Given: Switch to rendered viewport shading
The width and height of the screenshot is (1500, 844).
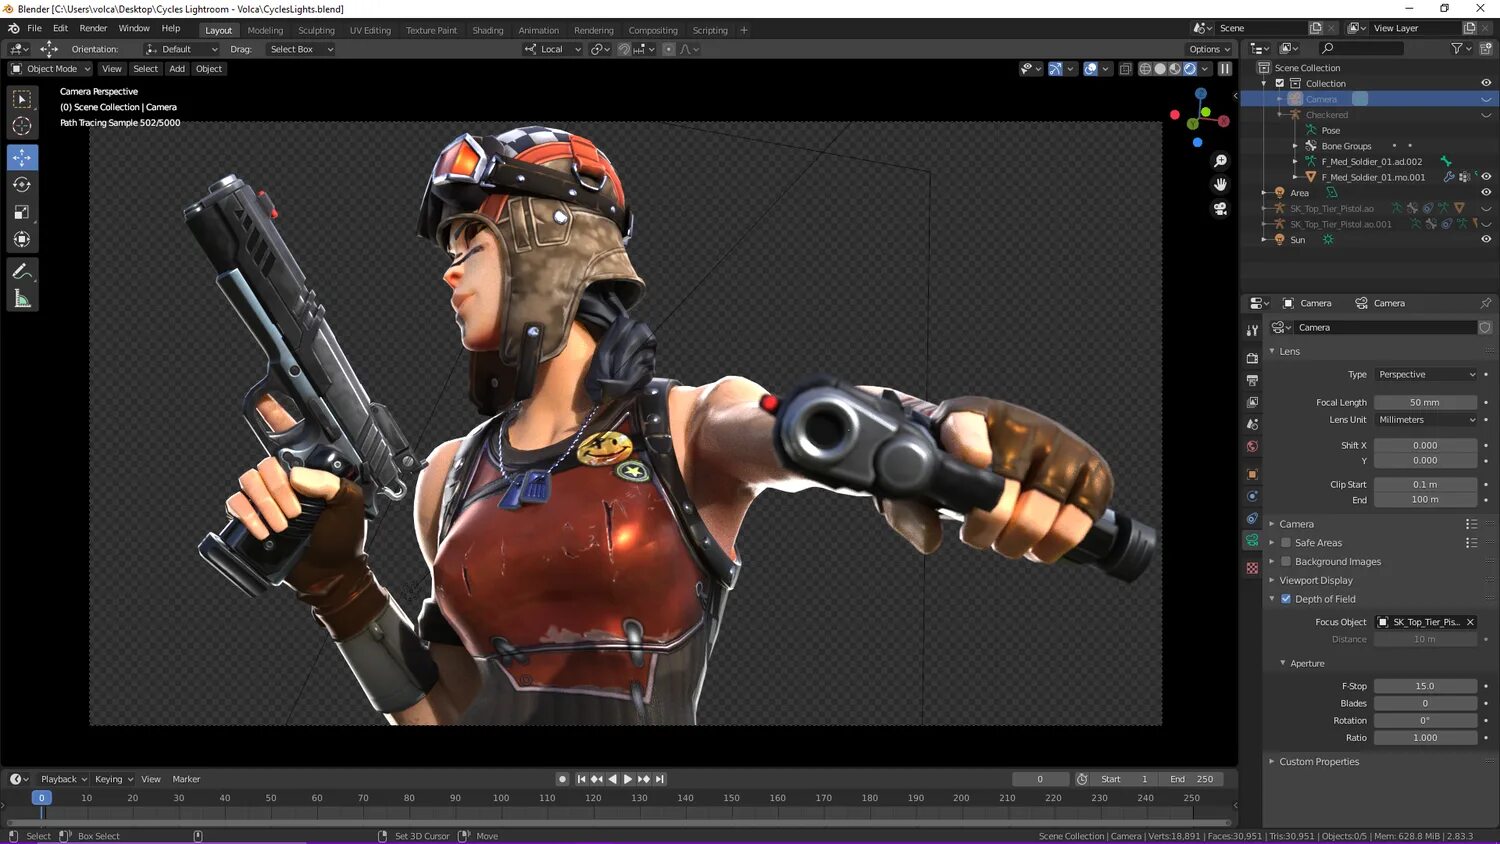Looking at the screenshot, I should click(x=1190, y=69).
